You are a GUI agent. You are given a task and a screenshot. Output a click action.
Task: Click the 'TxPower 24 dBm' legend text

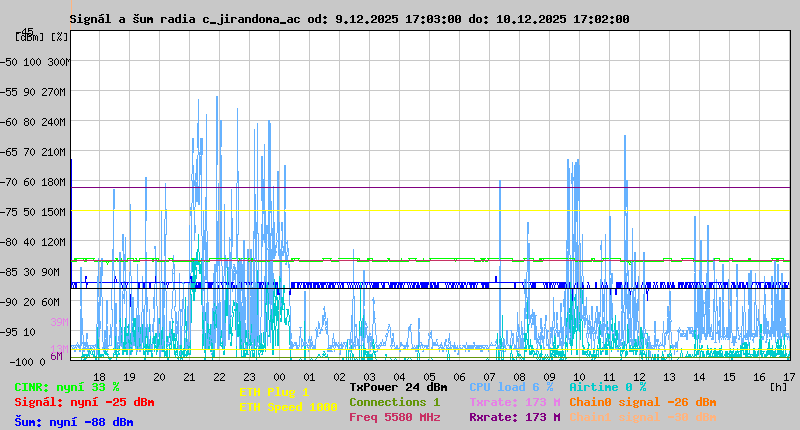pyautogui.click(x=398, y=387)
